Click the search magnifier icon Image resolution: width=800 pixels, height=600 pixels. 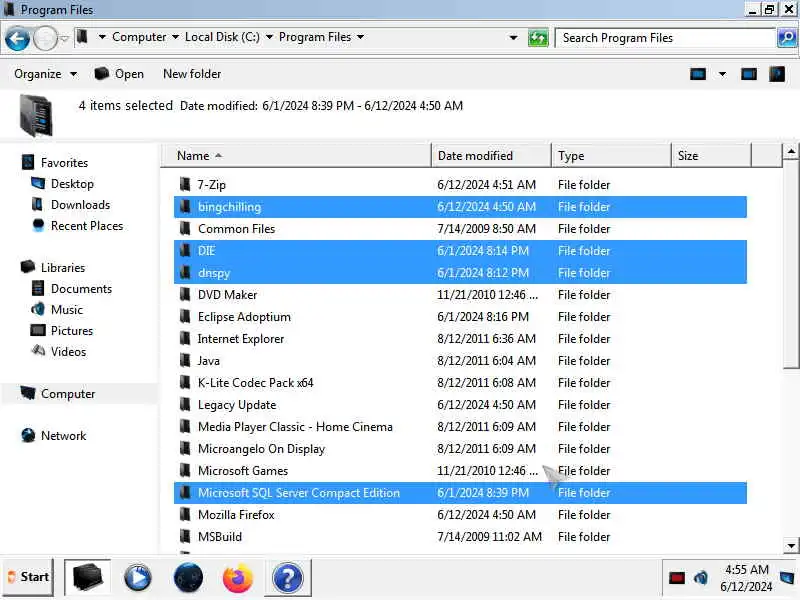click(787, 38)
